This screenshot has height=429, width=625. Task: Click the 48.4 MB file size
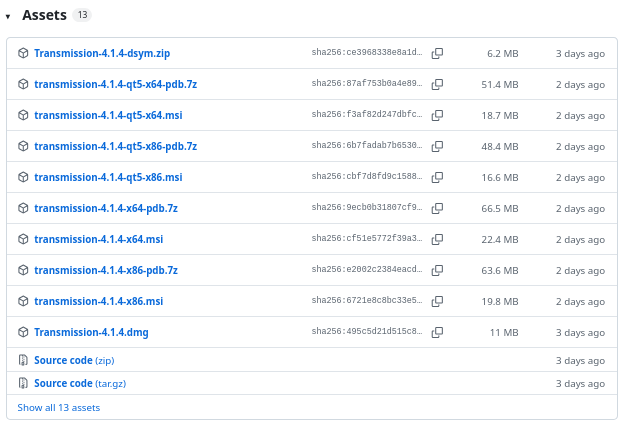500,147
